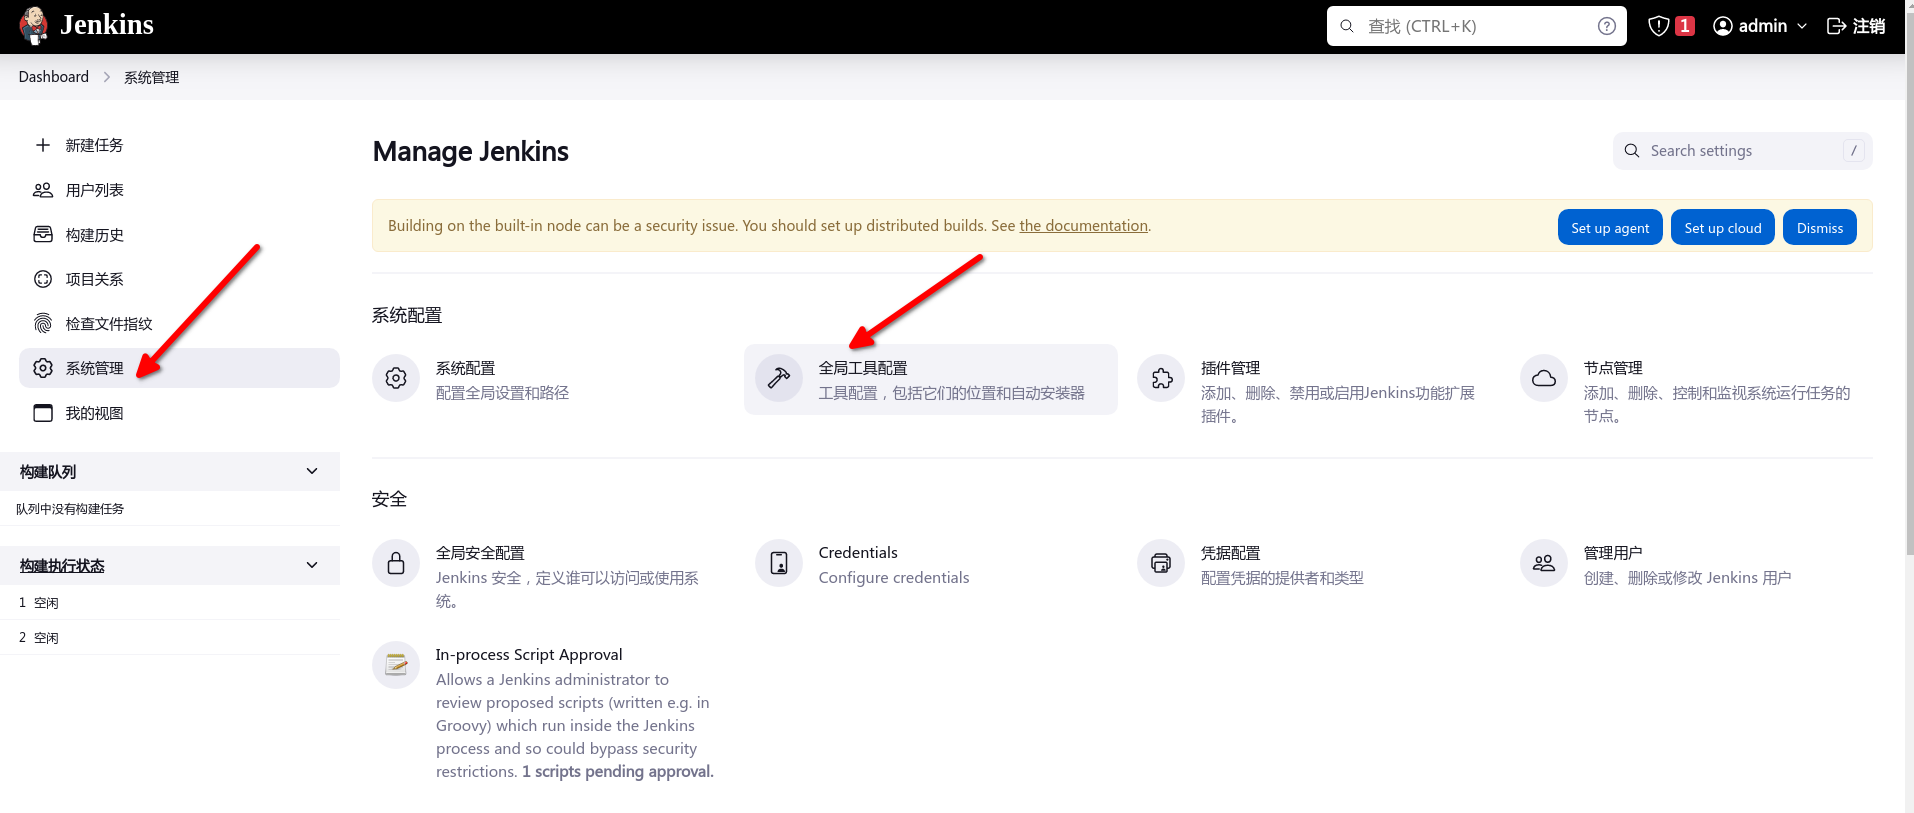Go to Dashboard breadcrumb
Screen dimensions: 1914x813
click(54, 77)
